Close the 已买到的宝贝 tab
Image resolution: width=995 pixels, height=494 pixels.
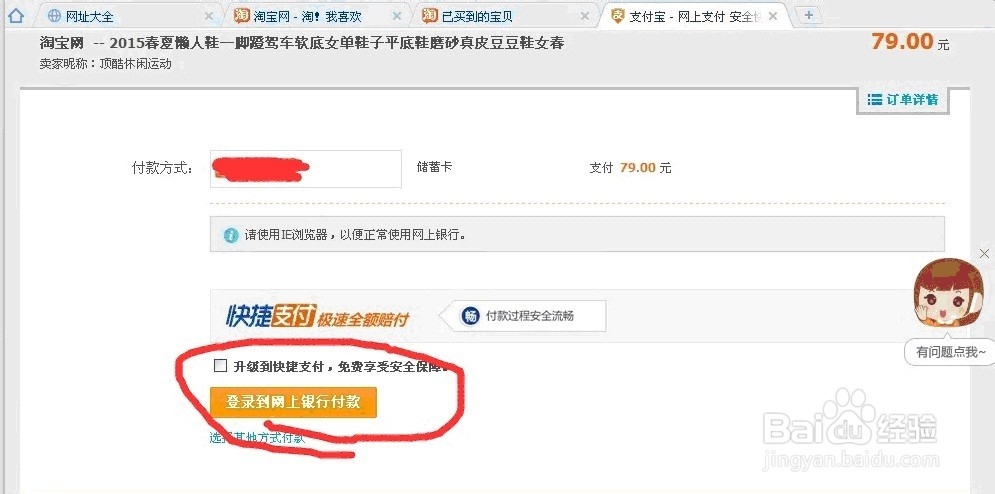point(584,17)
